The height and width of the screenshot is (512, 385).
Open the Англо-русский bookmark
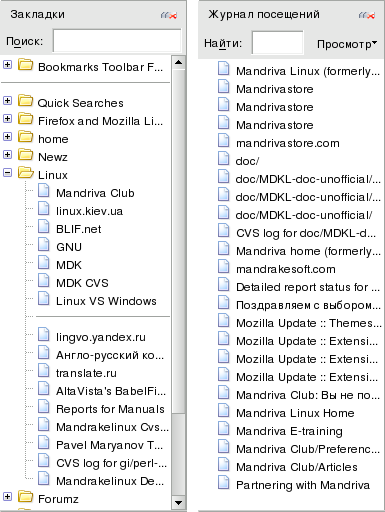coord(110,355)
